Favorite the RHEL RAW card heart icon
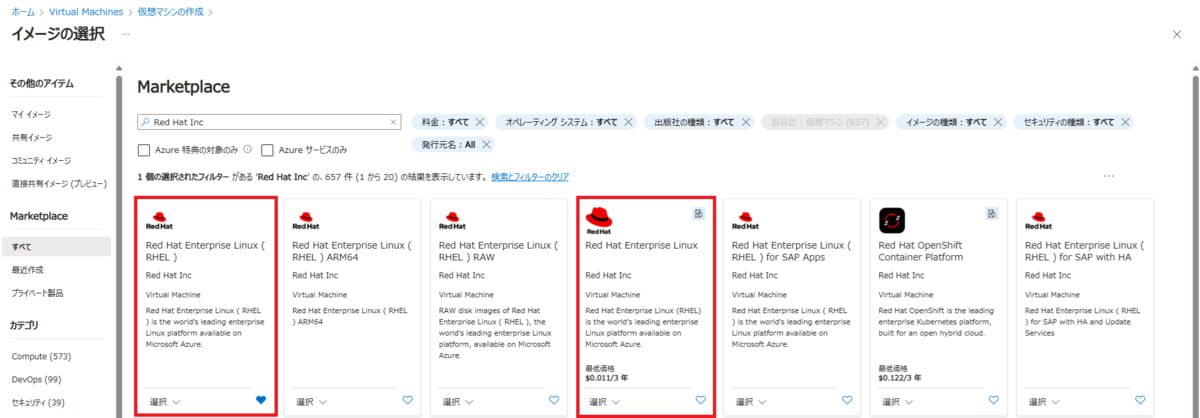 pyautogui.click(x=554, y=400)
